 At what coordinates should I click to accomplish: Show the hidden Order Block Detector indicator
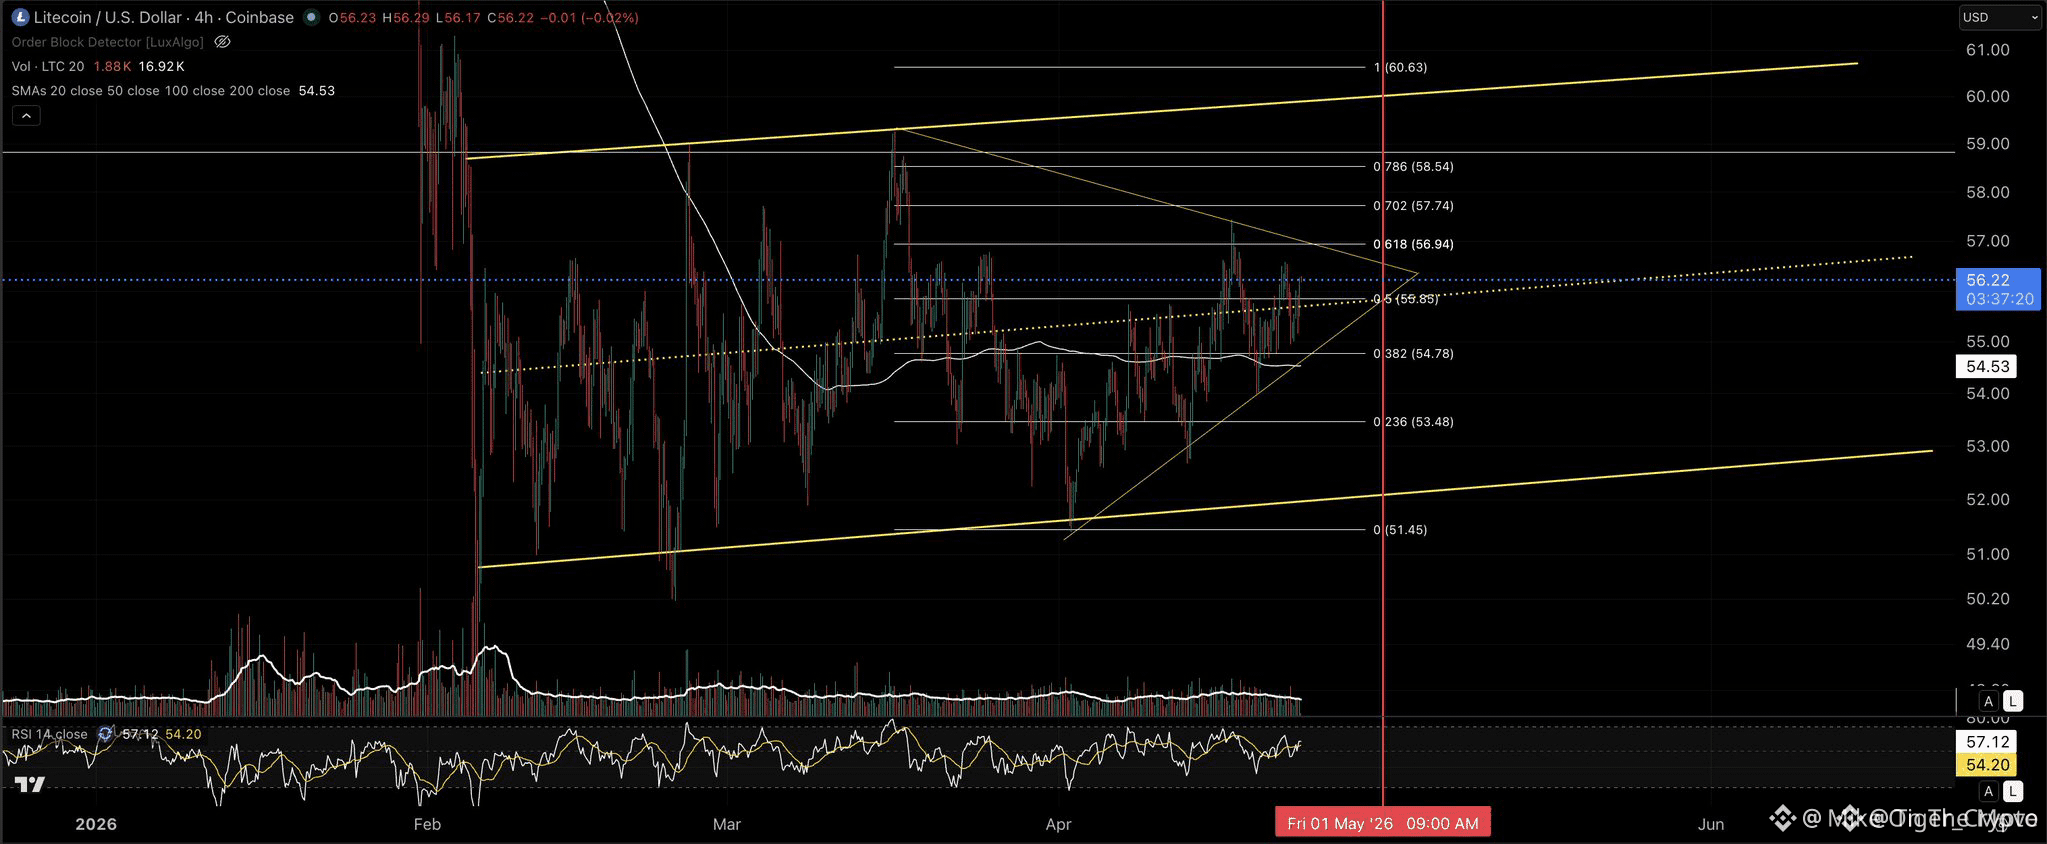coord(223,42)
